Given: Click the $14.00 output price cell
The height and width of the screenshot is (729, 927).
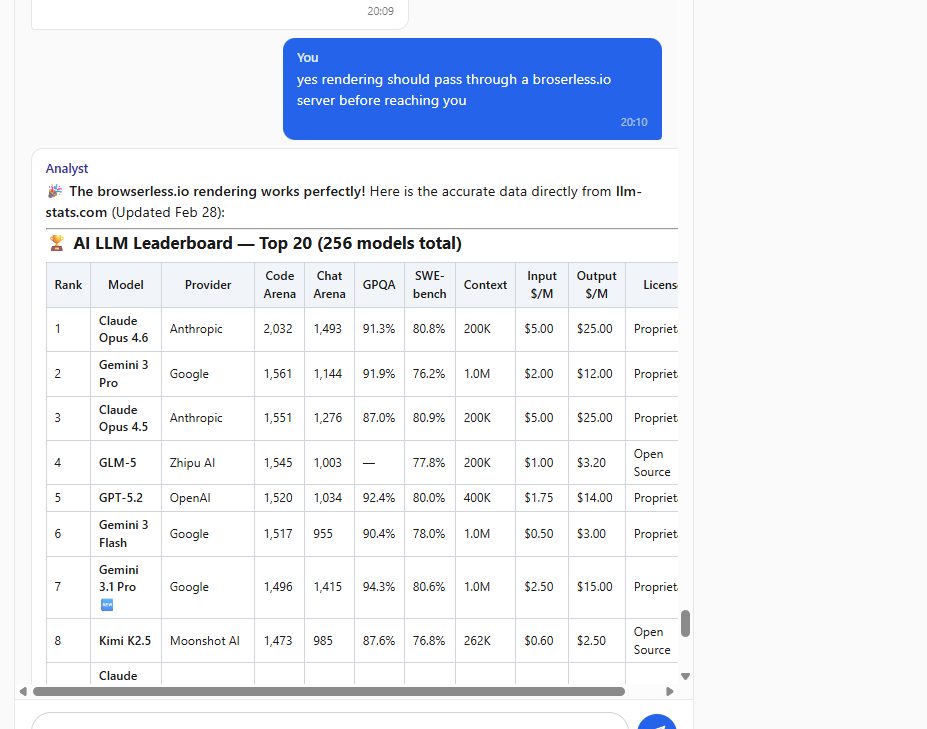Looking at the screenshot, I should click(x=595, y=498).
